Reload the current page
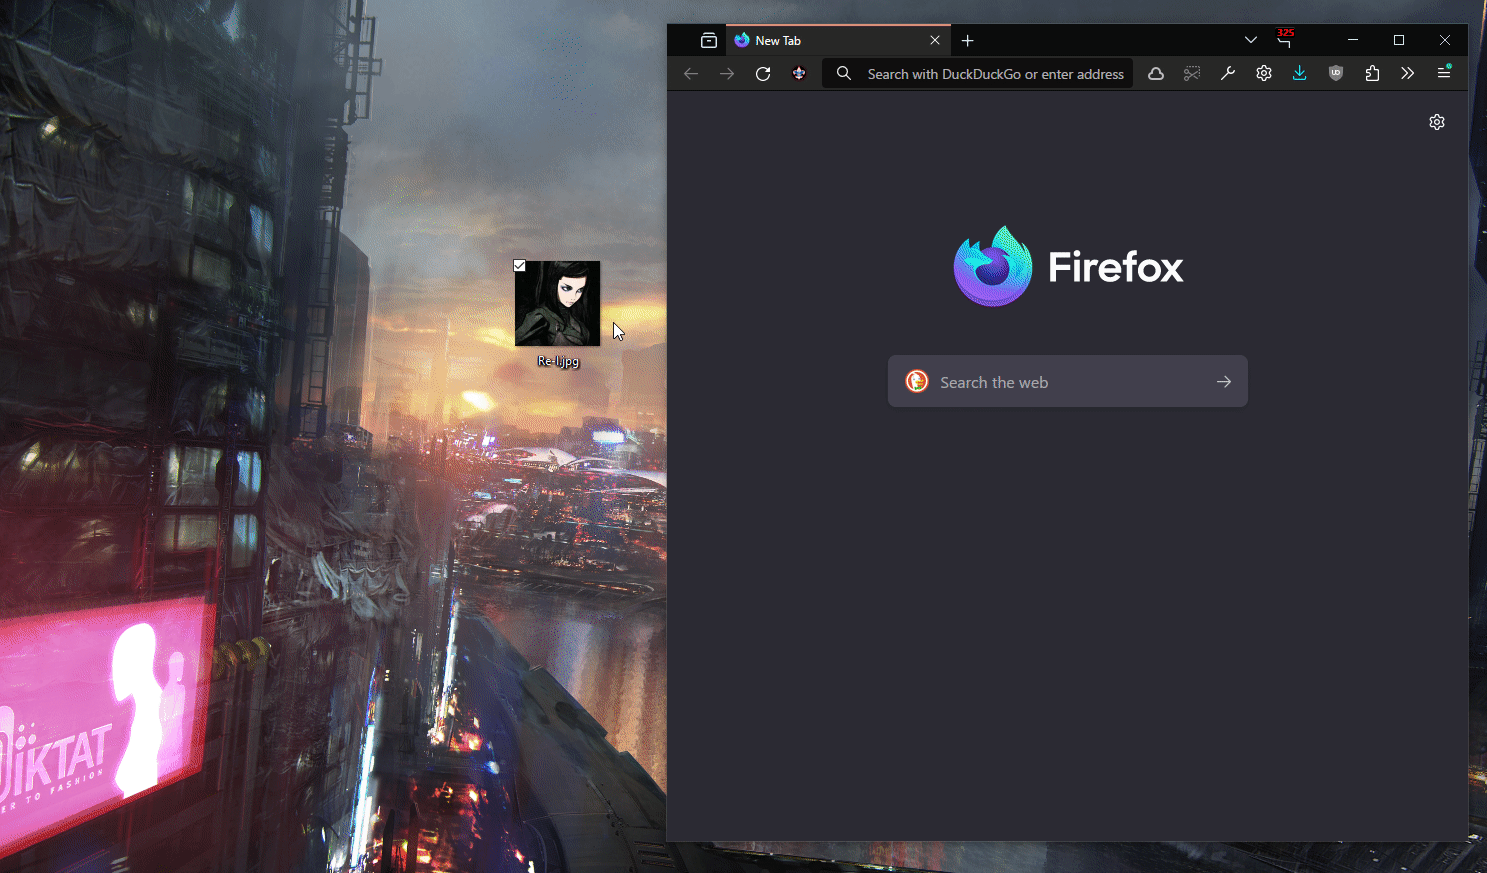Image resolution: width=1487 pixels, height=873 pixels. coord(763,74)
